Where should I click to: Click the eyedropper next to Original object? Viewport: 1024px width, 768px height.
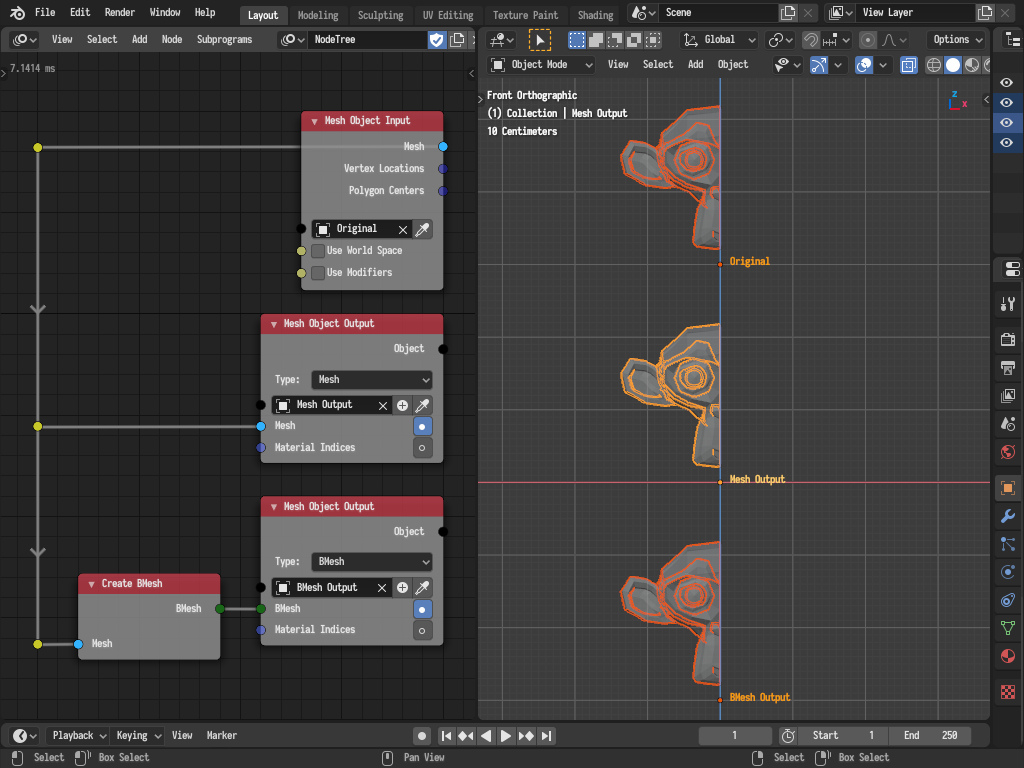coord(422,229)
